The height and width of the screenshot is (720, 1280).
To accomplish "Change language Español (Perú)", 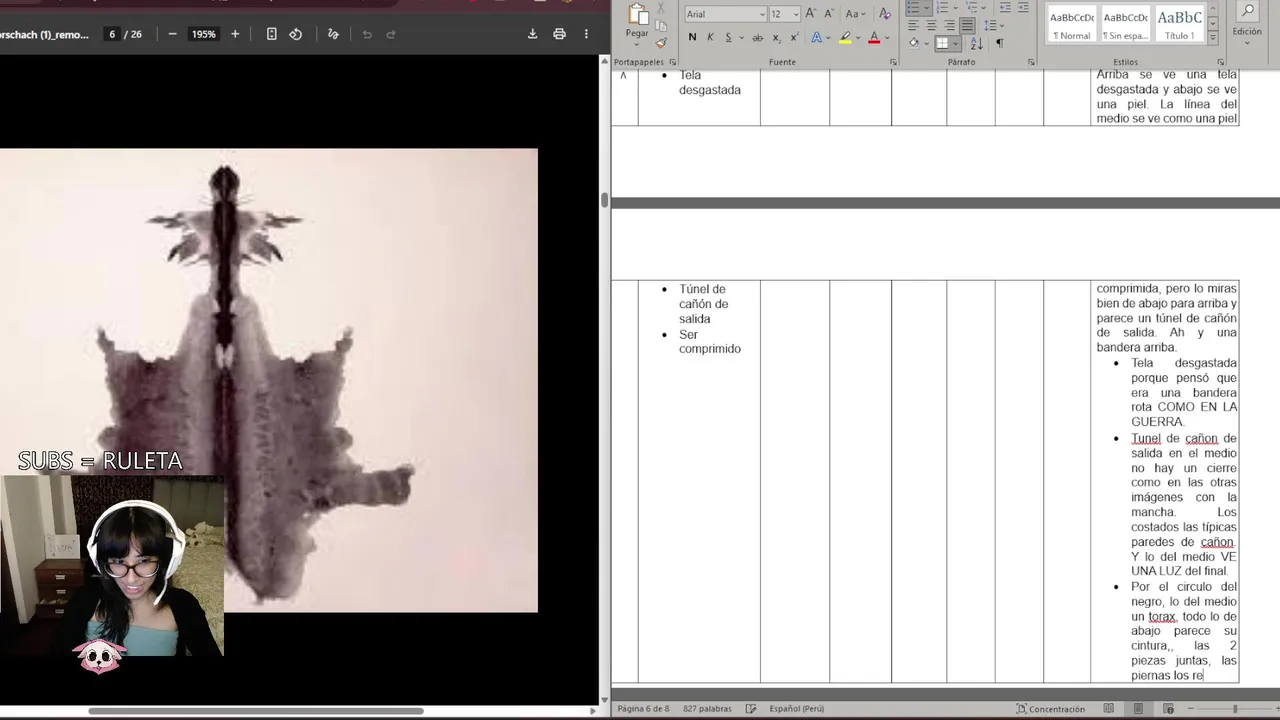I will (x=796, y=709).
